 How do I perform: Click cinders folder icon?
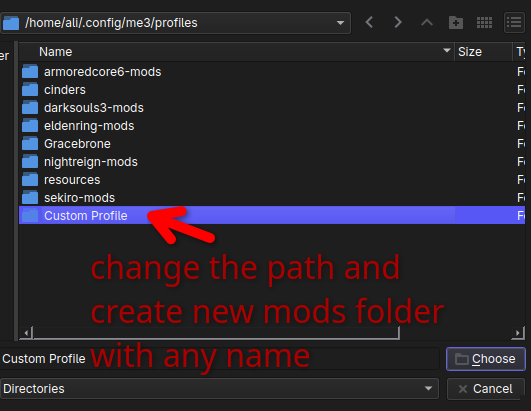point(30,90)
